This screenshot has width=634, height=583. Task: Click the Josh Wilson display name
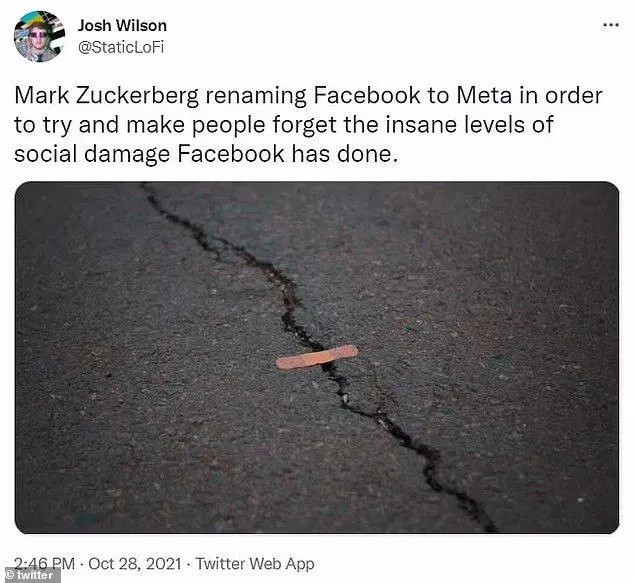tap(122, 26)
